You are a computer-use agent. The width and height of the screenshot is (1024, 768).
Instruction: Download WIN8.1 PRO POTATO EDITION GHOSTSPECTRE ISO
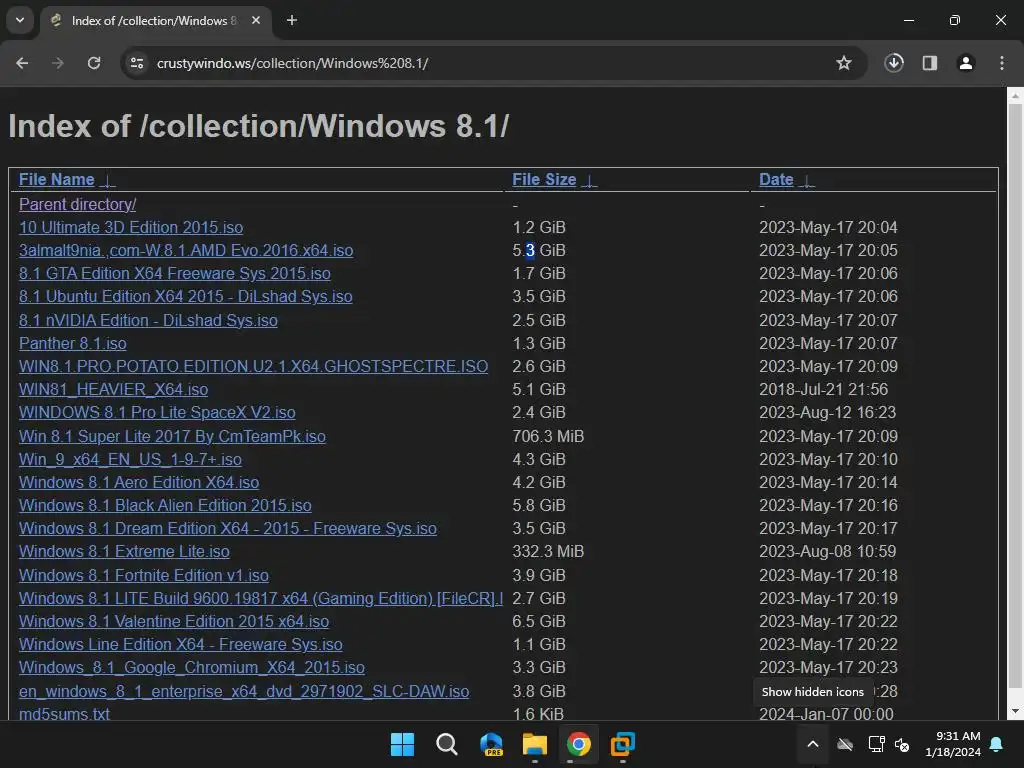pos(253,366)
